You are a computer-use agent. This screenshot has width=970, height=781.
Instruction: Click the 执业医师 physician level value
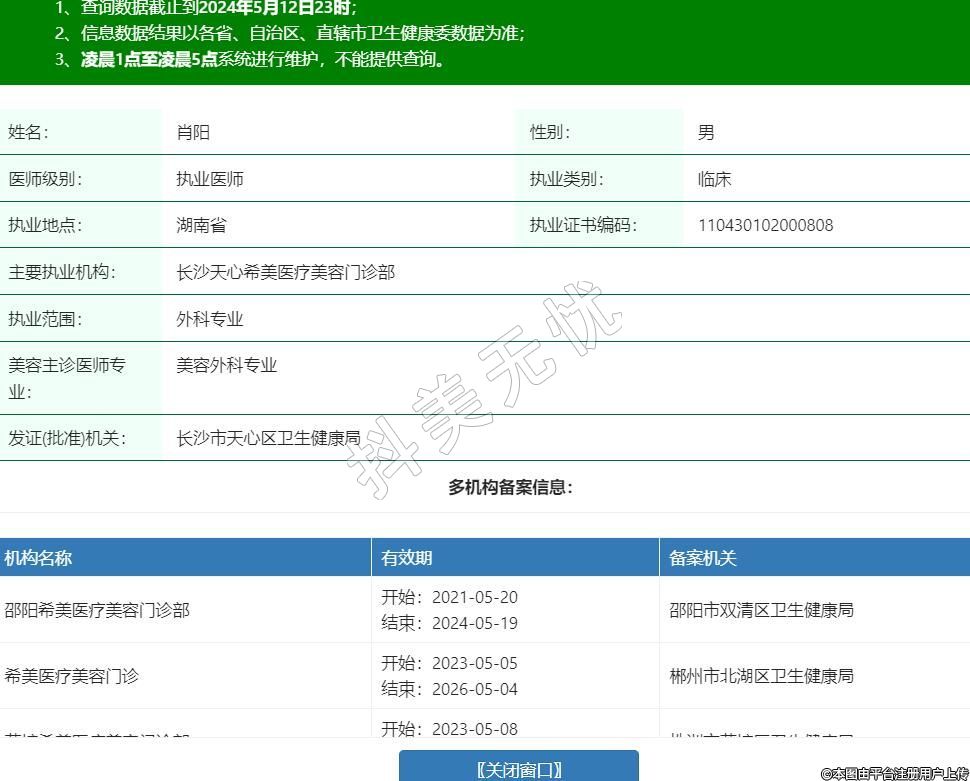click(210, 179)
